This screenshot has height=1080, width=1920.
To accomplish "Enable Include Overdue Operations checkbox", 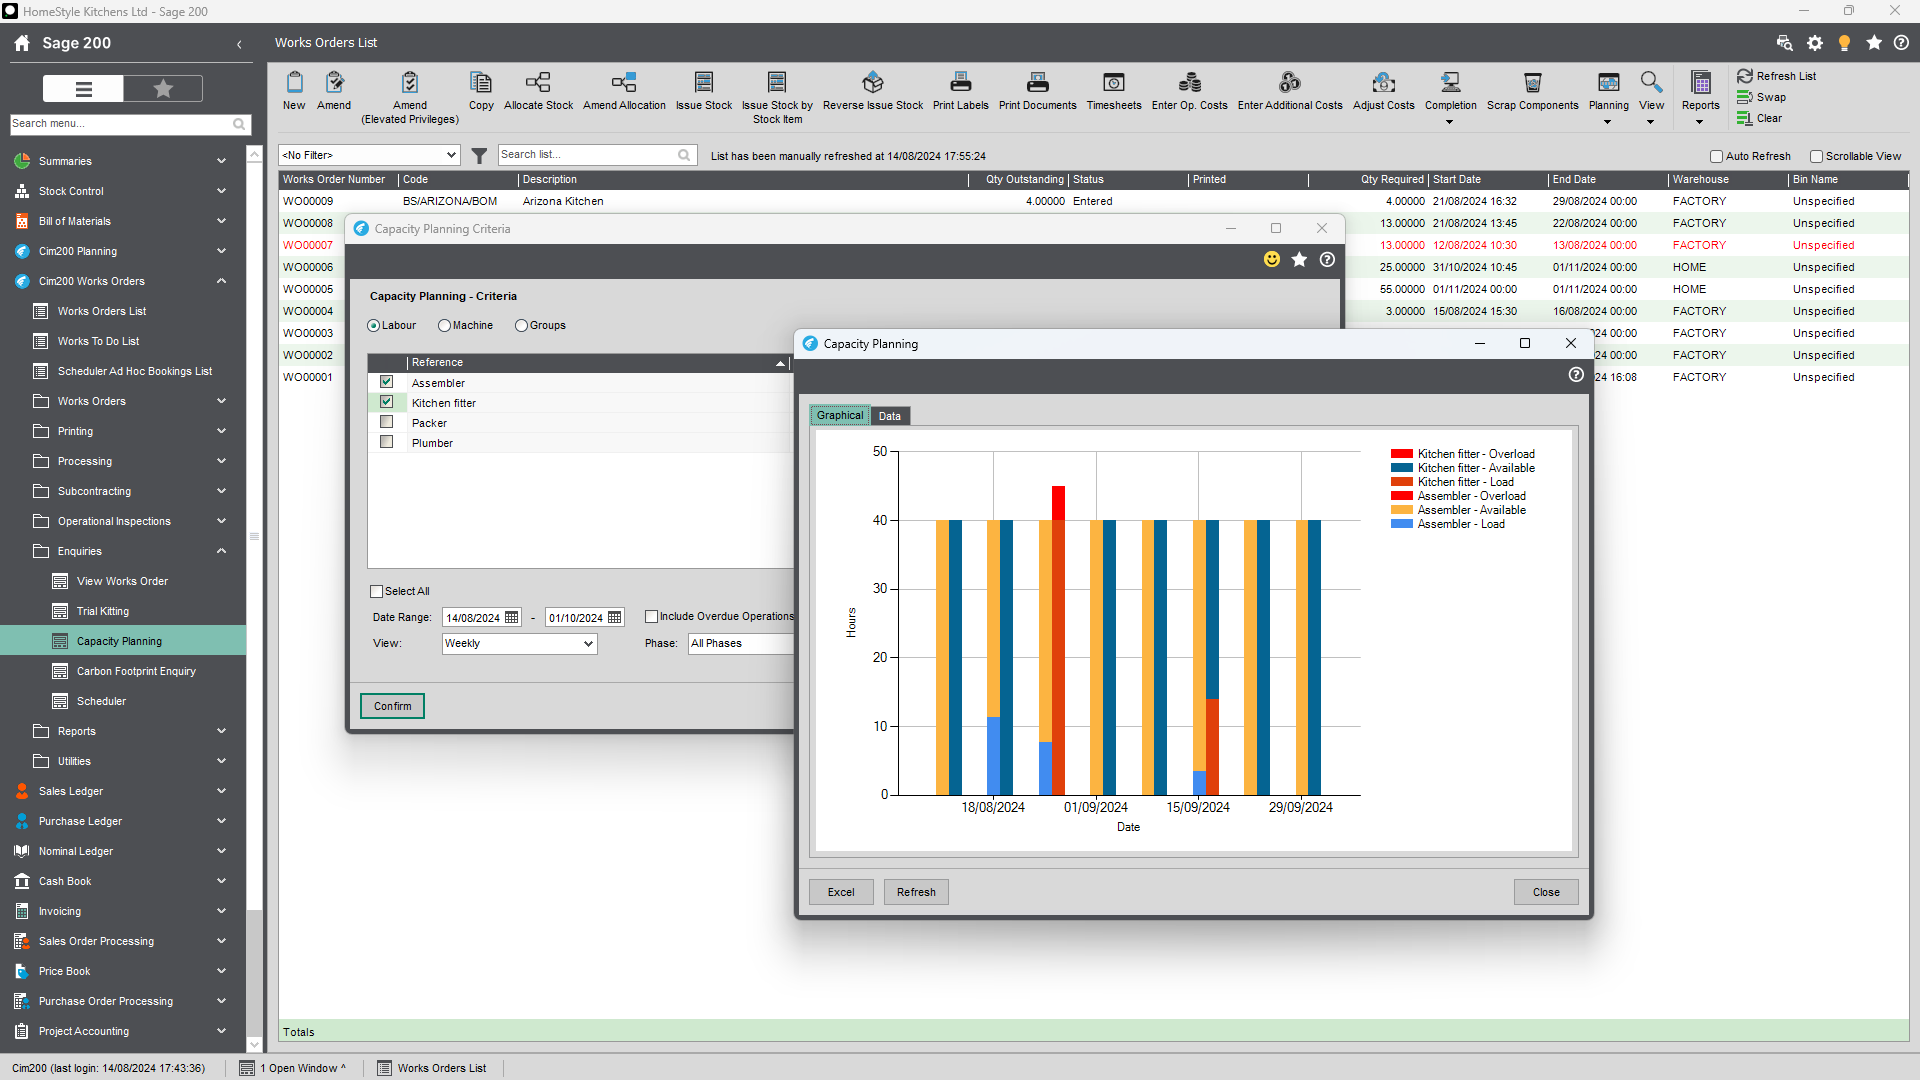I will click(651, 617).
